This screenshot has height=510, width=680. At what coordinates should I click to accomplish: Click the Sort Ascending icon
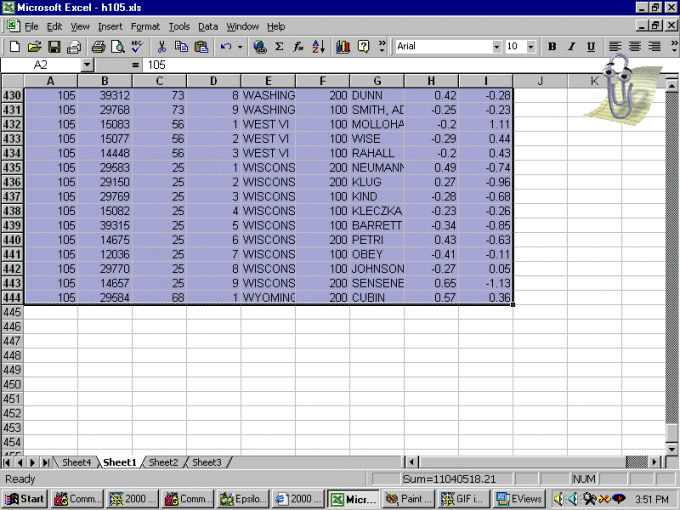pos(318,46)
